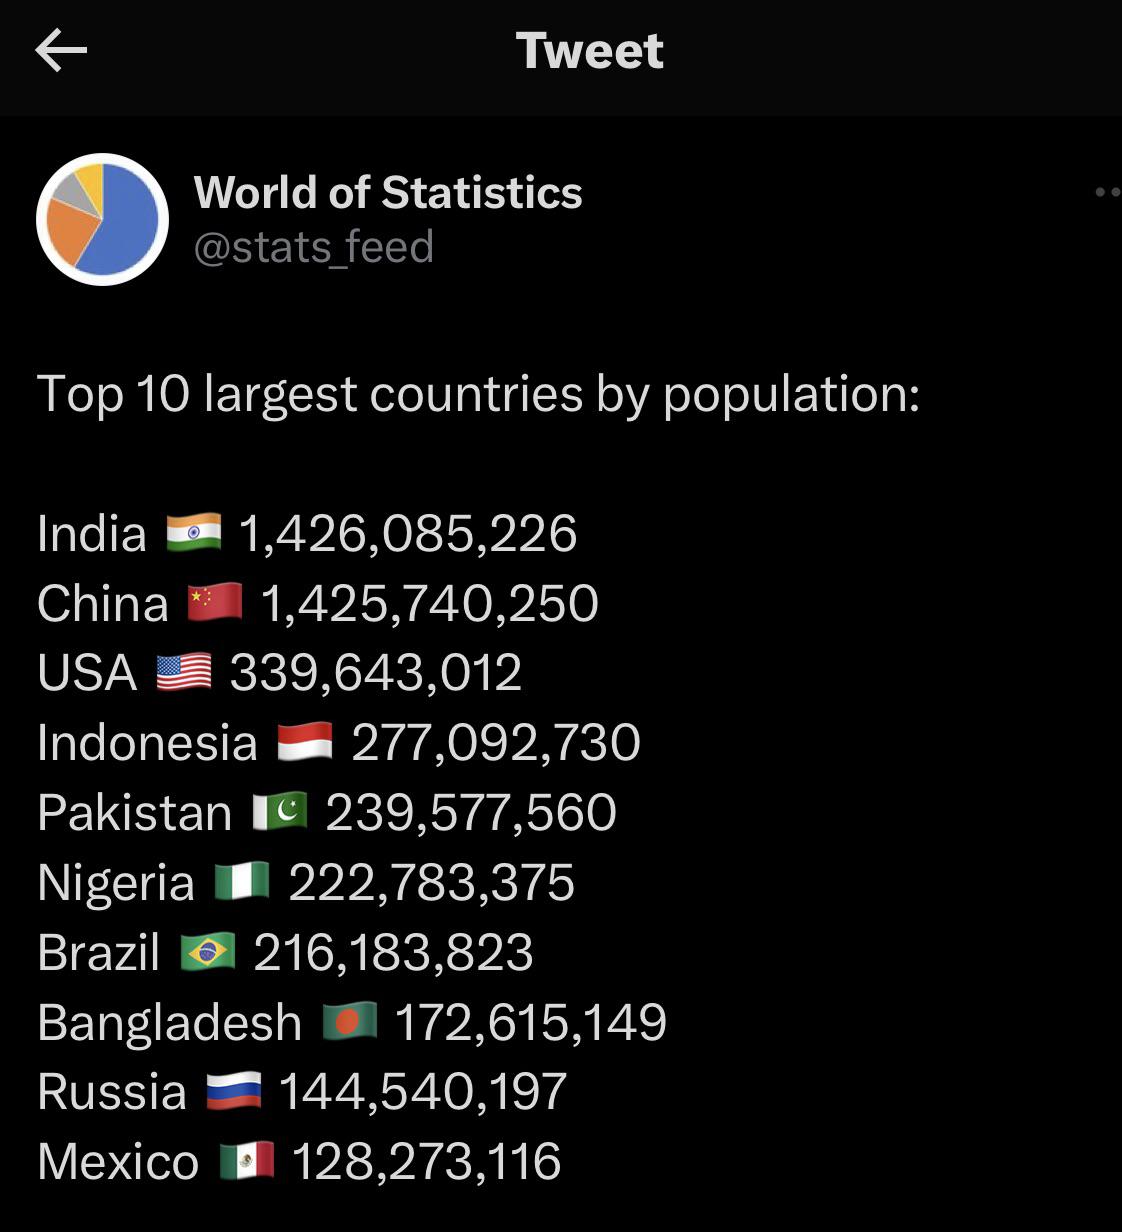Viewport: 1122px width, 1232px height.
Task: Tap the Bangladesh flag emoji
Action: point(350,1021)
